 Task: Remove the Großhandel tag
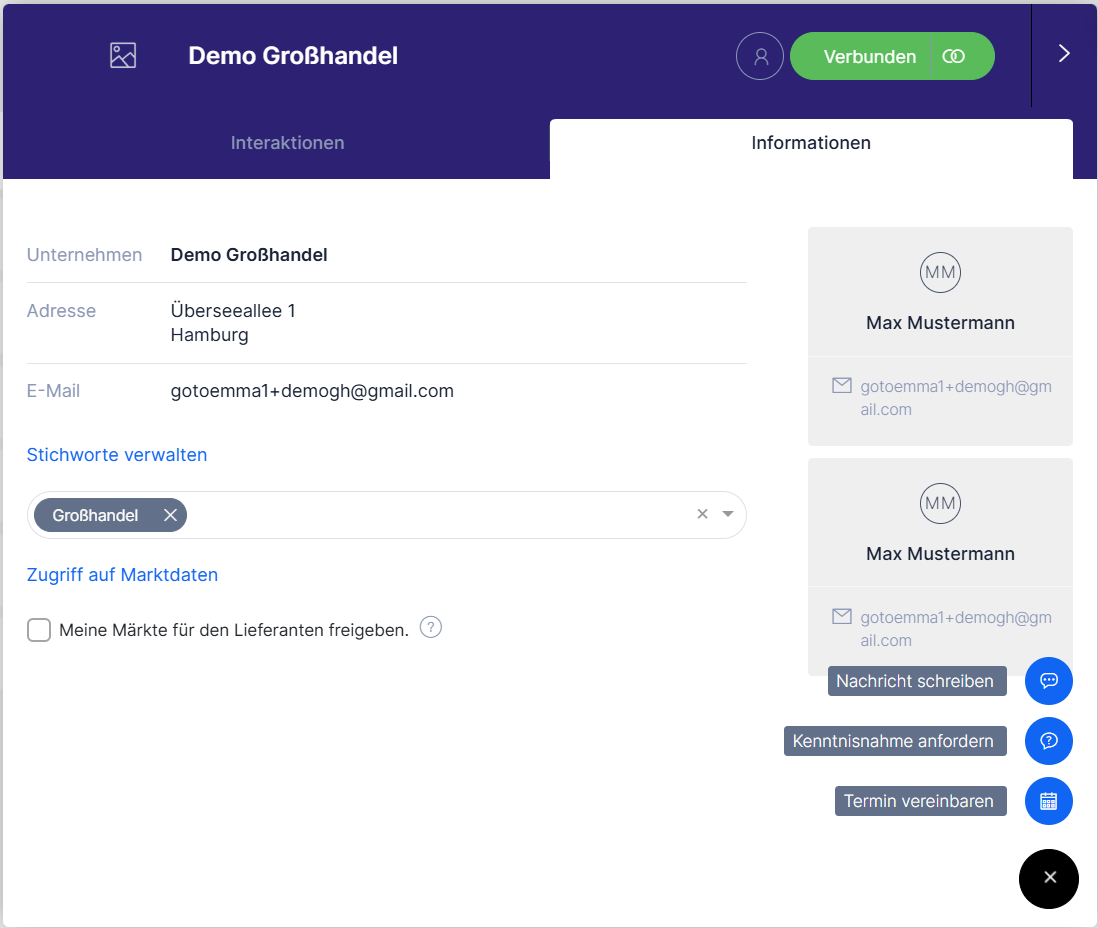[170, 515]
